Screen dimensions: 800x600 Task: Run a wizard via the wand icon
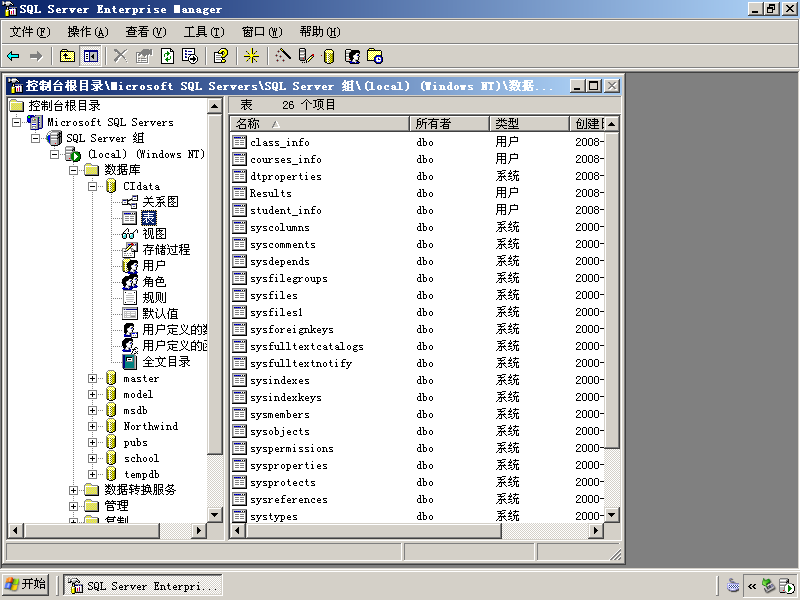[x=283, y=56]
